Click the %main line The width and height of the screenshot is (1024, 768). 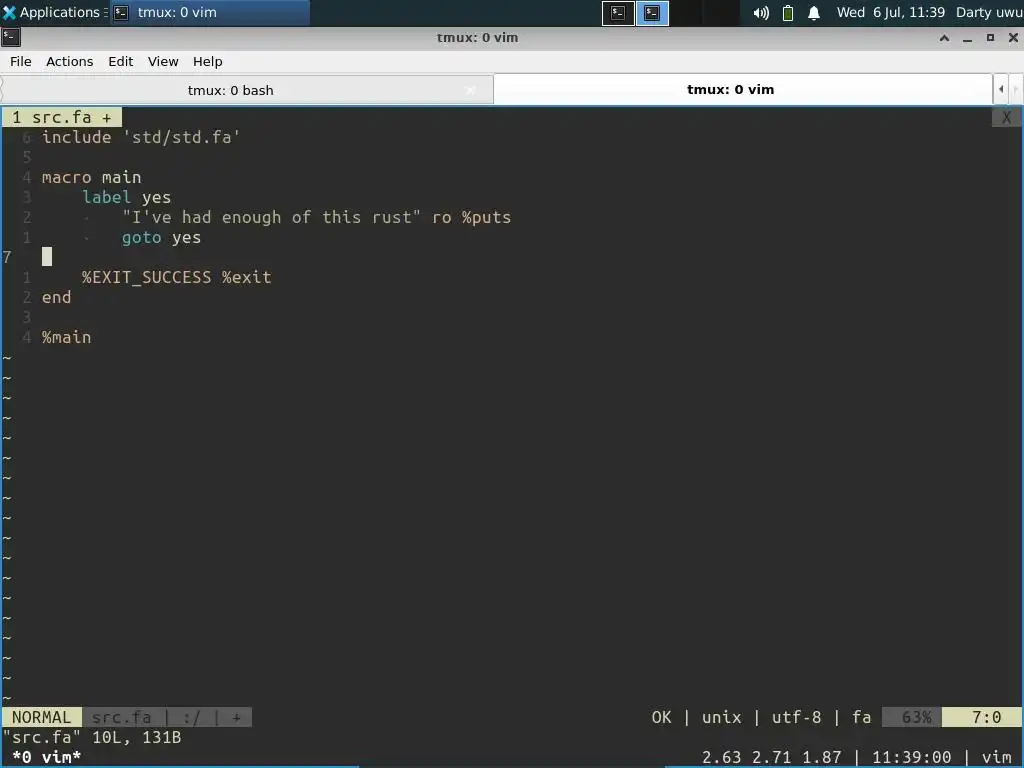coord(66,338)
